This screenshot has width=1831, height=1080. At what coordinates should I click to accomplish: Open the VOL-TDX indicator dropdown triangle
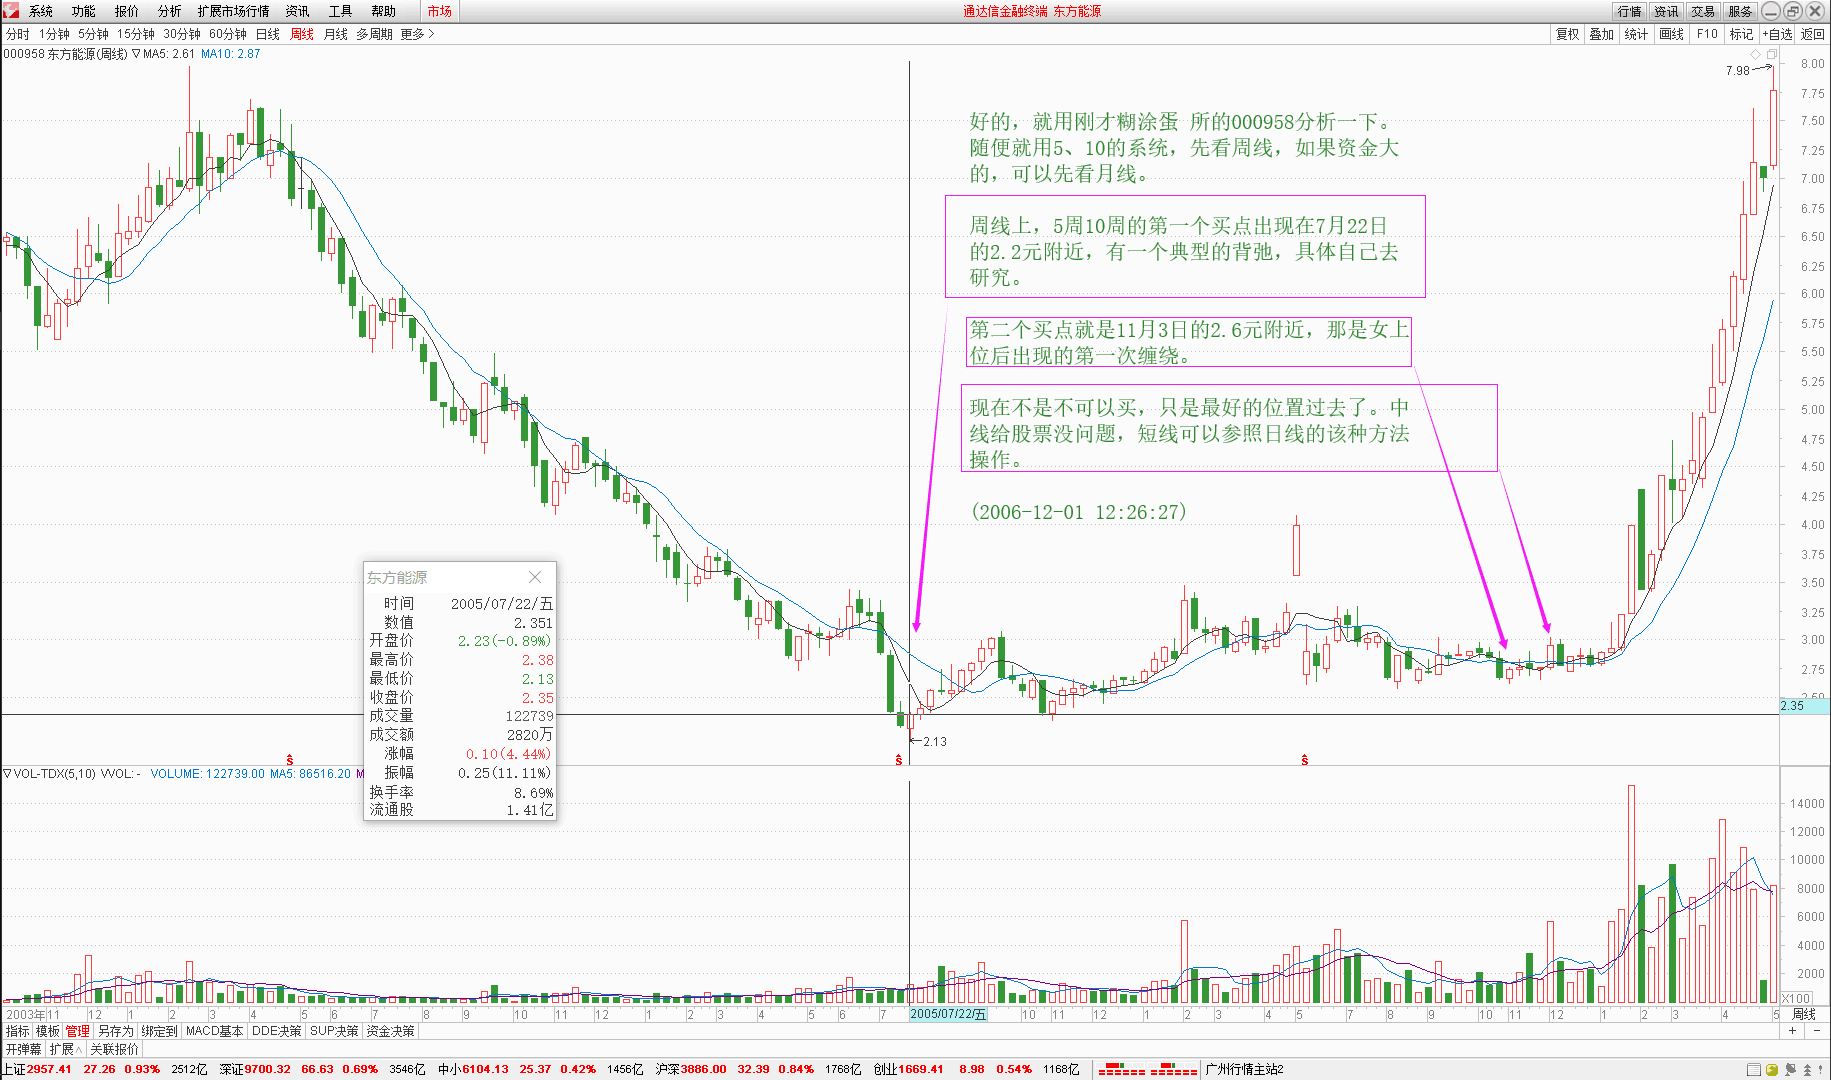[8, 773]
